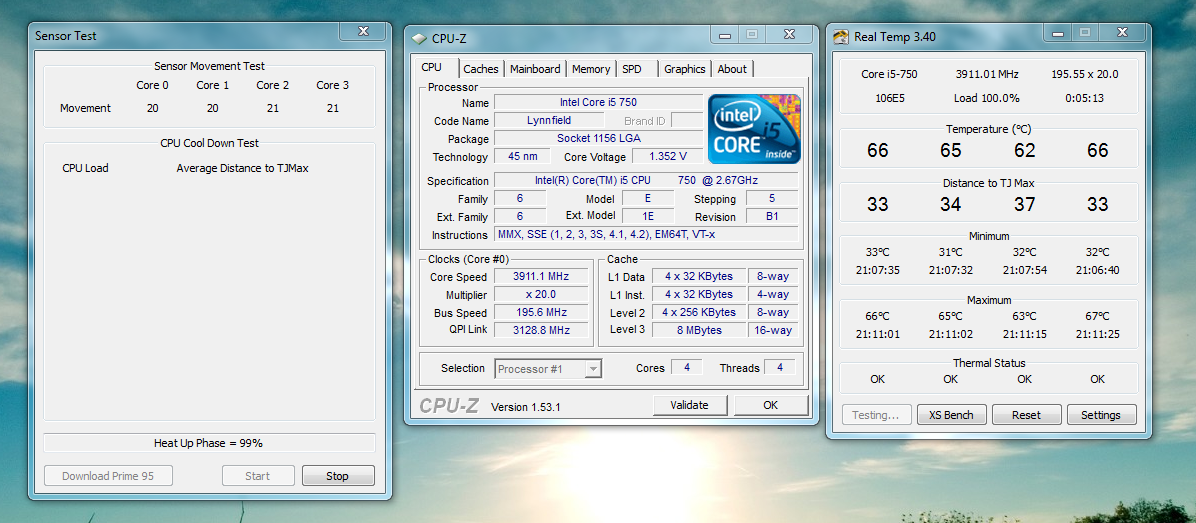Click the minimum temperature 31°C
1196x523 pixels.
[950, 252]
